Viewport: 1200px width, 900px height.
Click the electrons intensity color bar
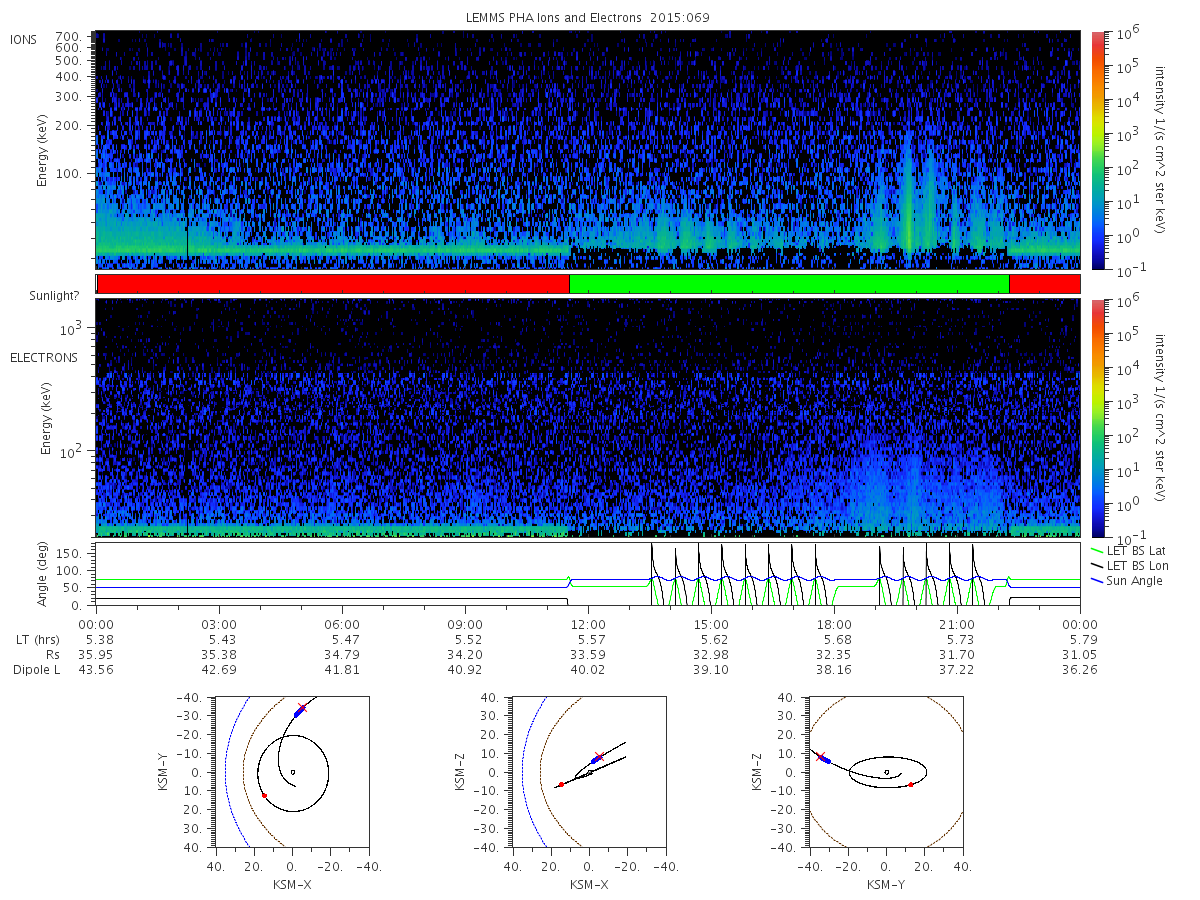tap(1098, 417)
